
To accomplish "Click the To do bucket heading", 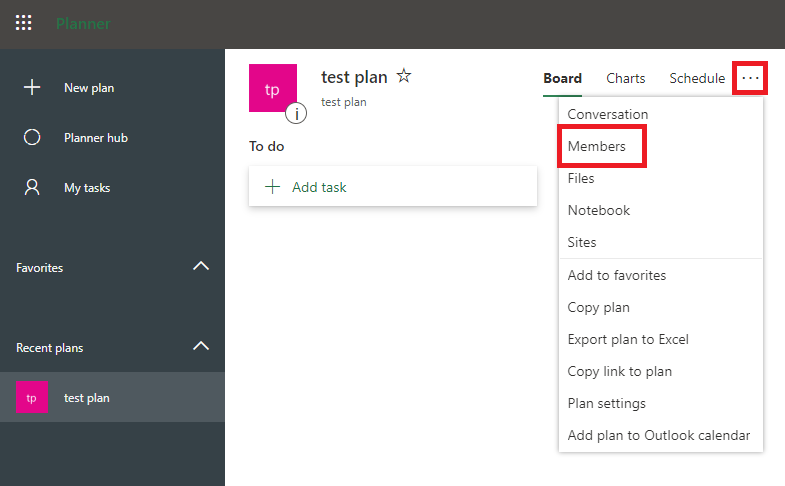I will (x=266, y=146).
